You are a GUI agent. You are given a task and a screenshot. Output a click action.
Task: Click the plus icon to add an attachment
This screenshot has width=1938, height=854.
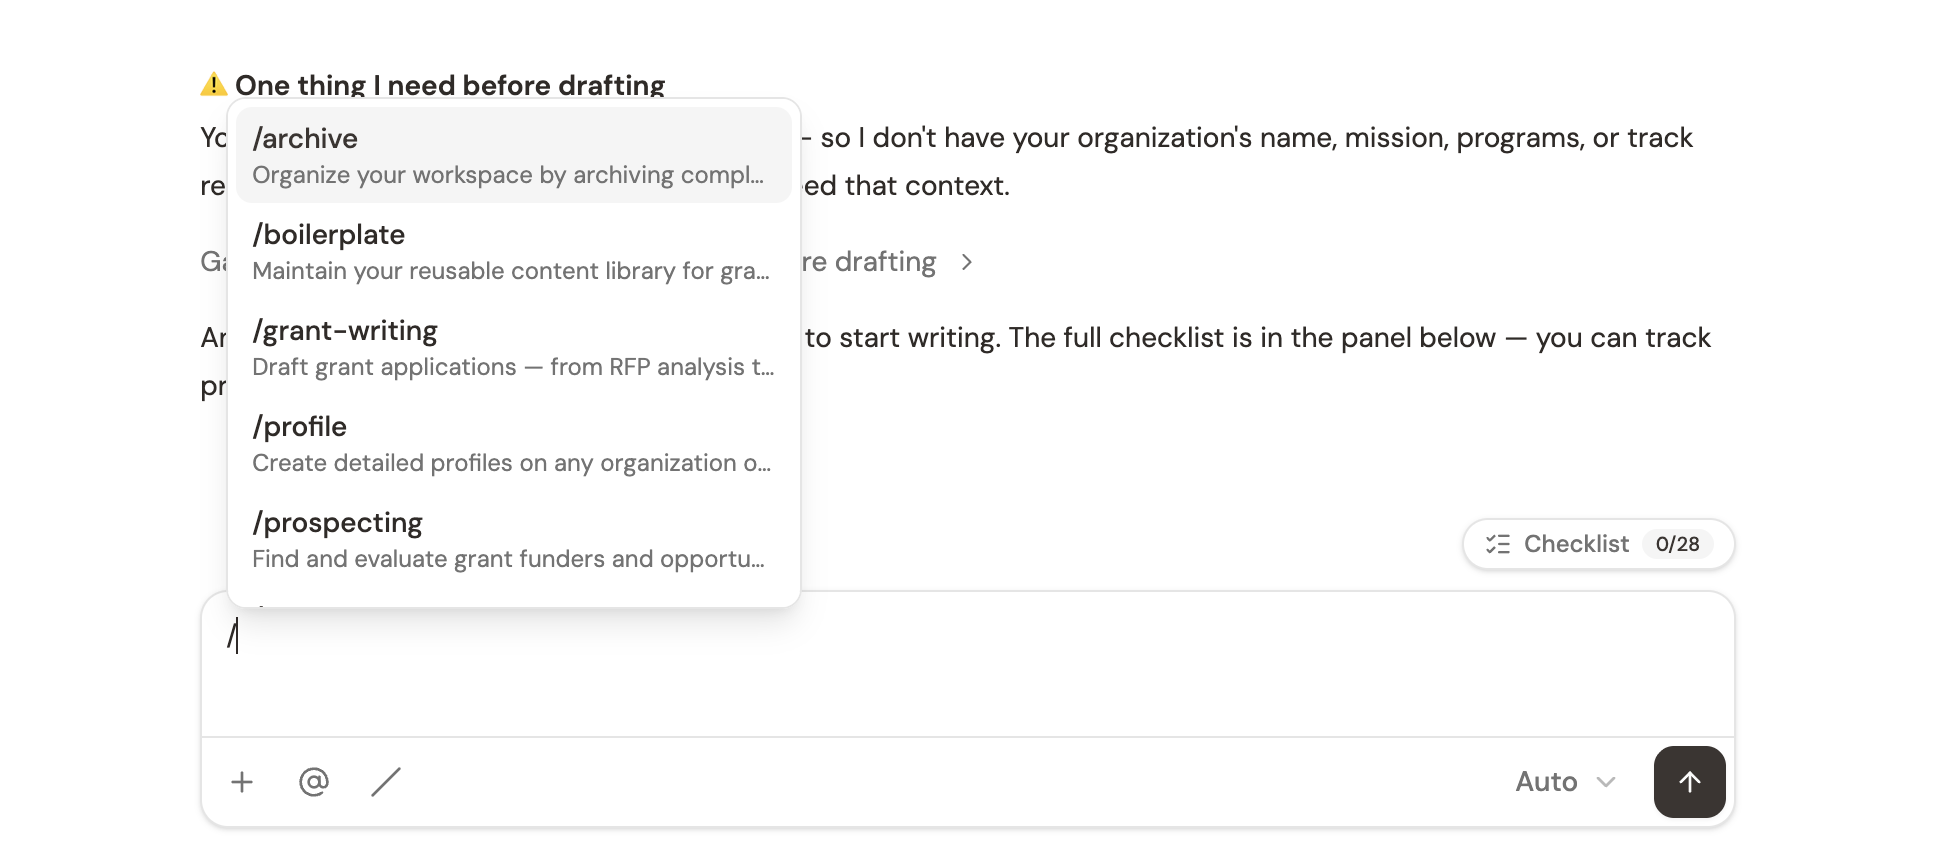[x=241, y=781]
